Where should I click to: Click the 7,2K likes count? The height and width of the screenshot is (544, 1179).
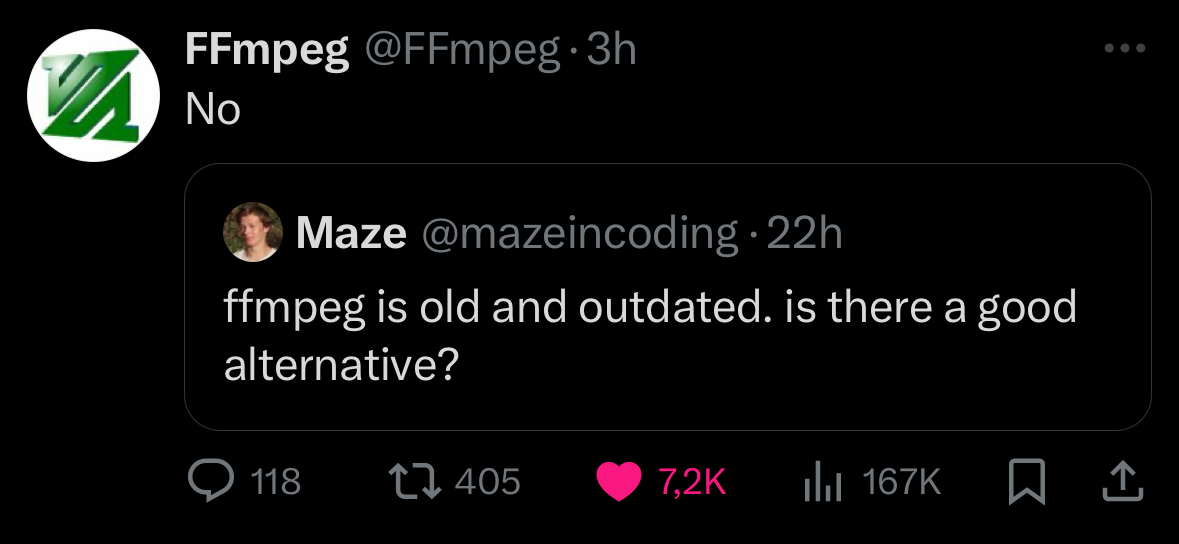(691, 482)
